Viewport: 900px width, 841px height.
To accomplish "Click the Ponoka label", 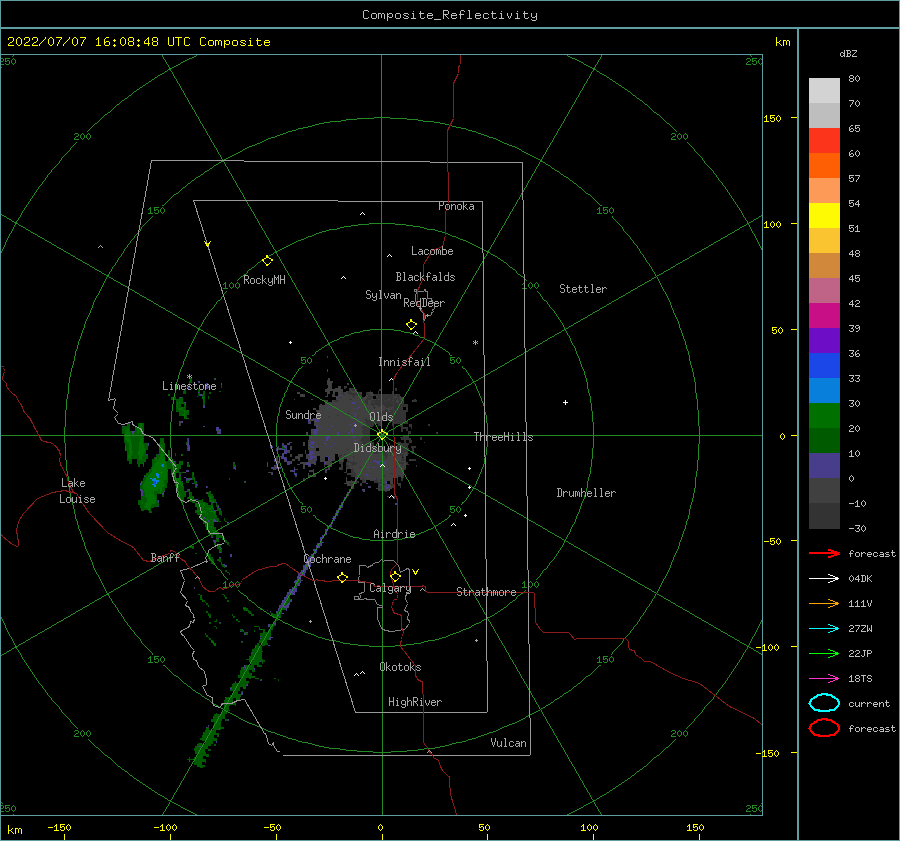I will (456, 206).
